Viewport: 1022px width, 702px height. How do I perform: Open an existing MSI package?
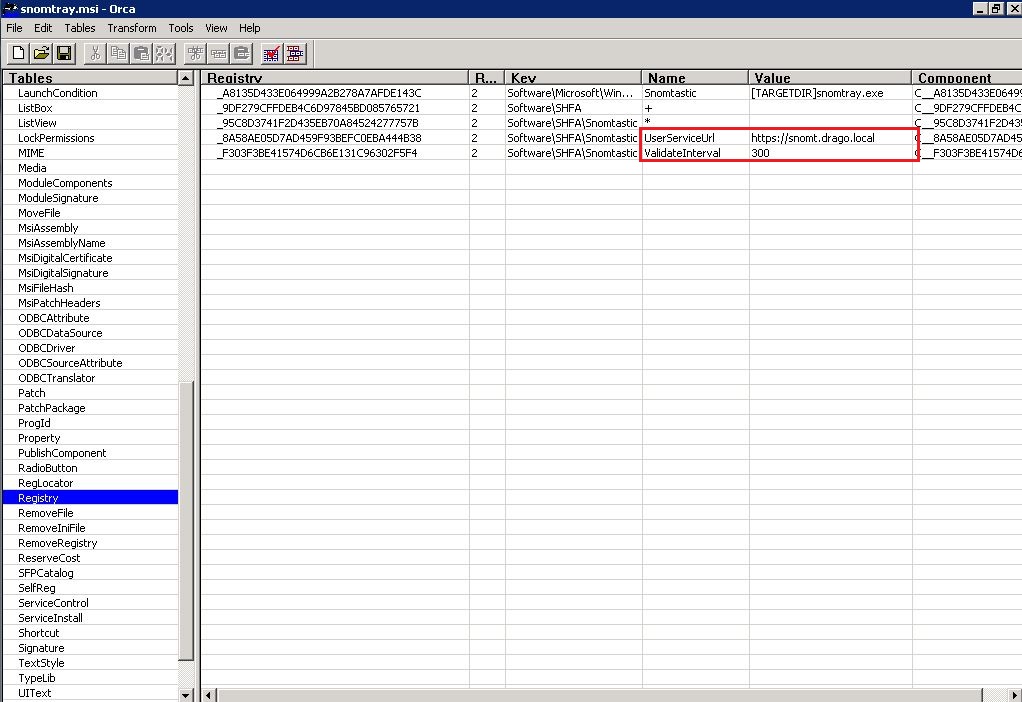point(39,53)
